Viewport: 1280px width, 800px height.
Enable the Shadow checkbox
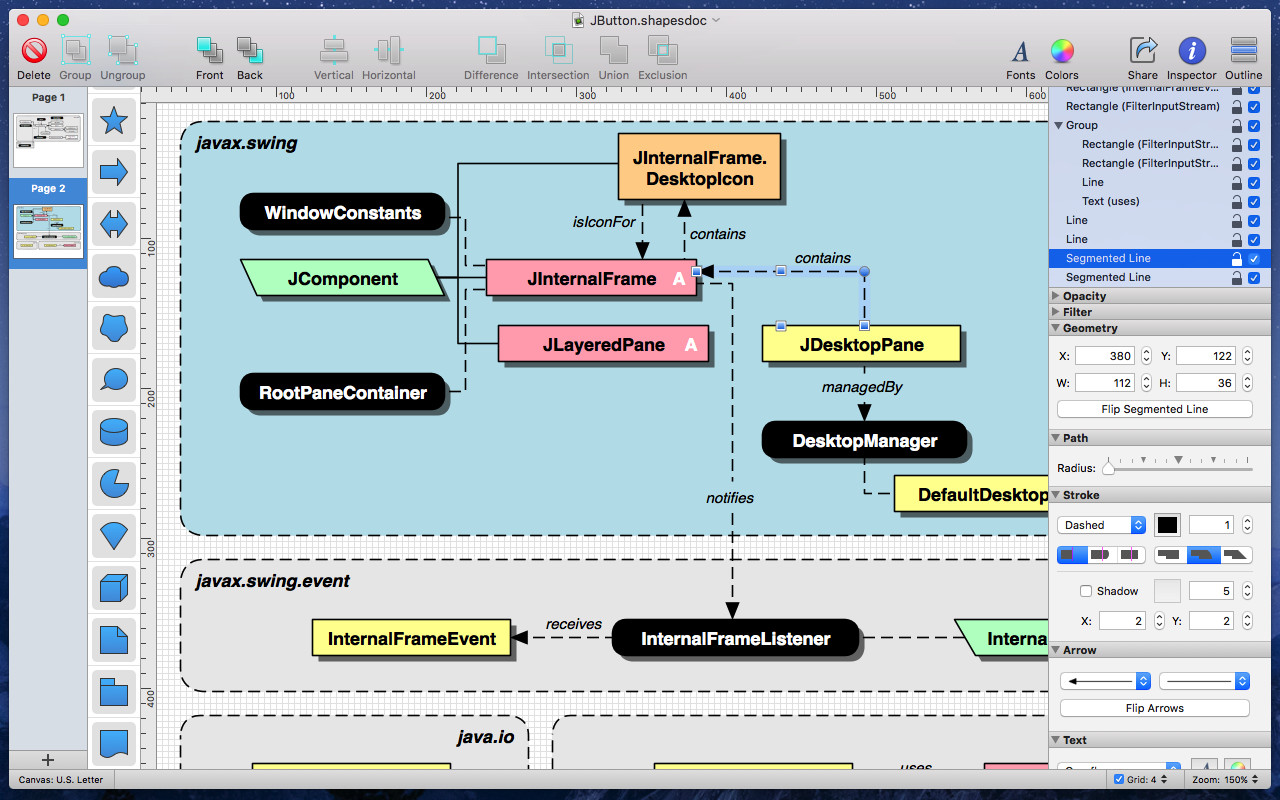(x=1086, y=591)
